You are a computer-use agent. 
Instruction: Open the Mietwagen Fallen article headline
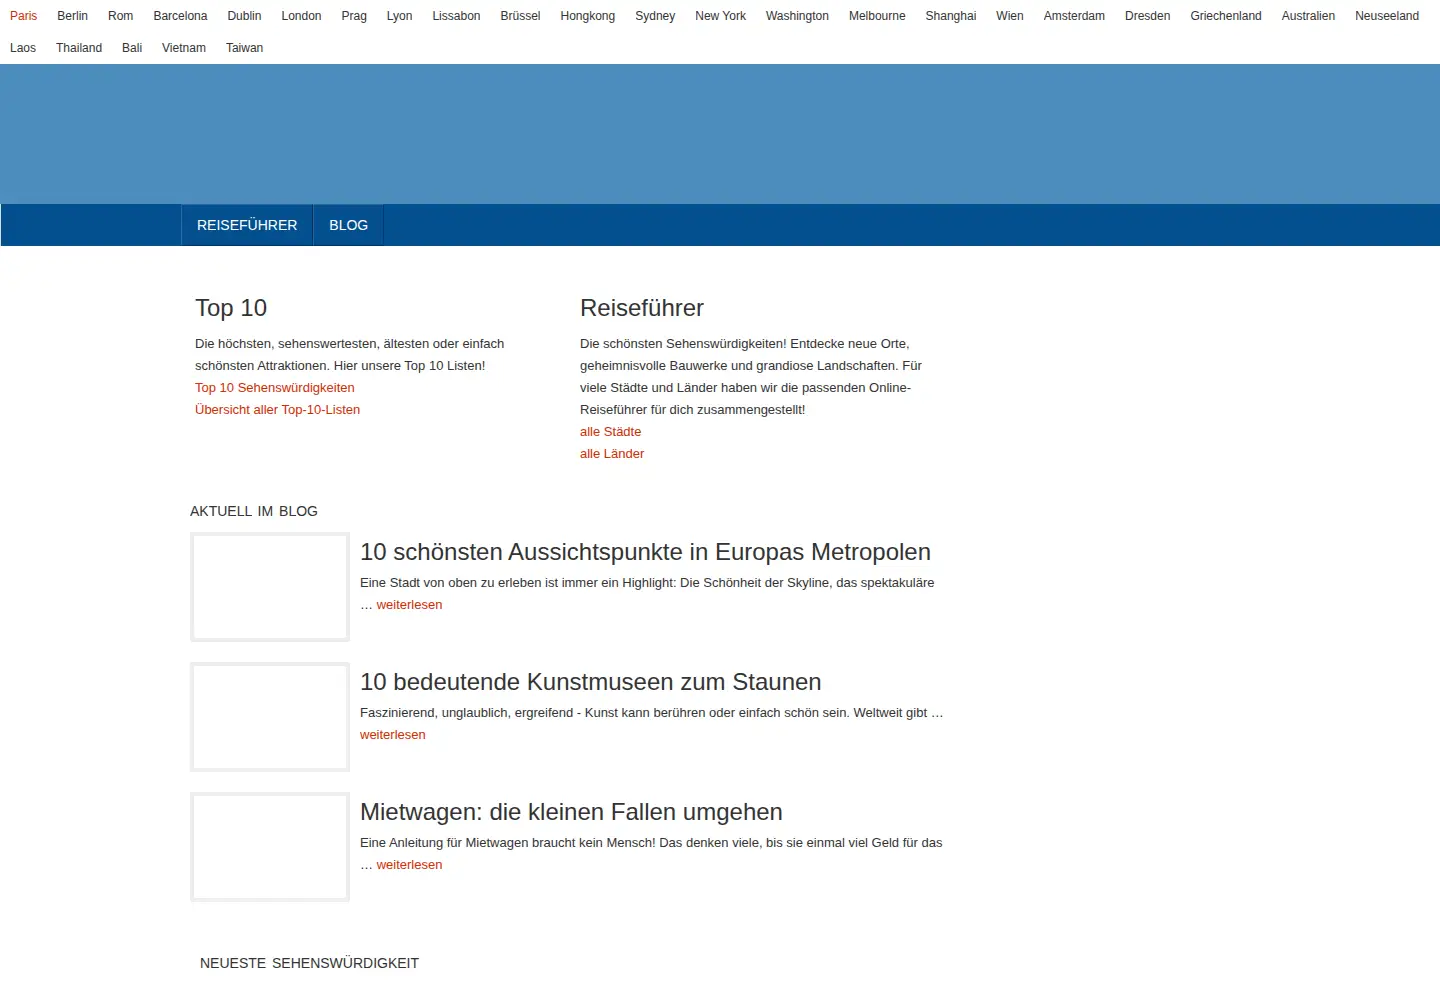tap(571, 812)
